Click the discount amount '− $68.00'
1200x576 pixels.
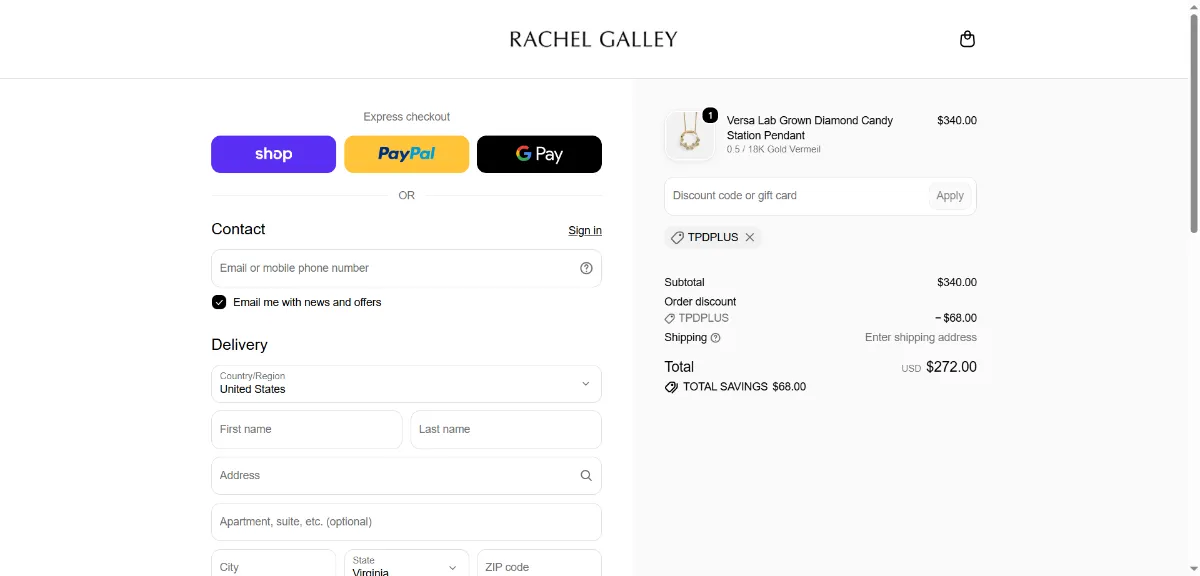point(956,318)
